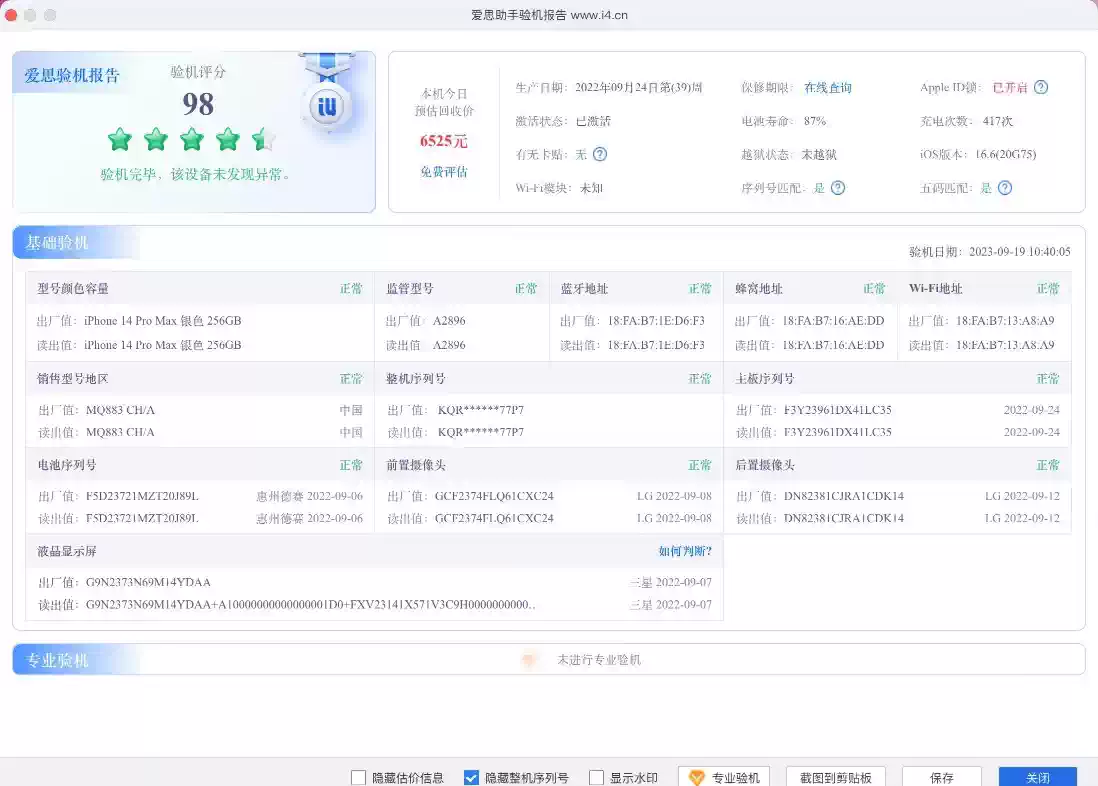Screen dimensions: 1098x786
Task: Click the blue 关闭 button
Action: [1037, 778]
